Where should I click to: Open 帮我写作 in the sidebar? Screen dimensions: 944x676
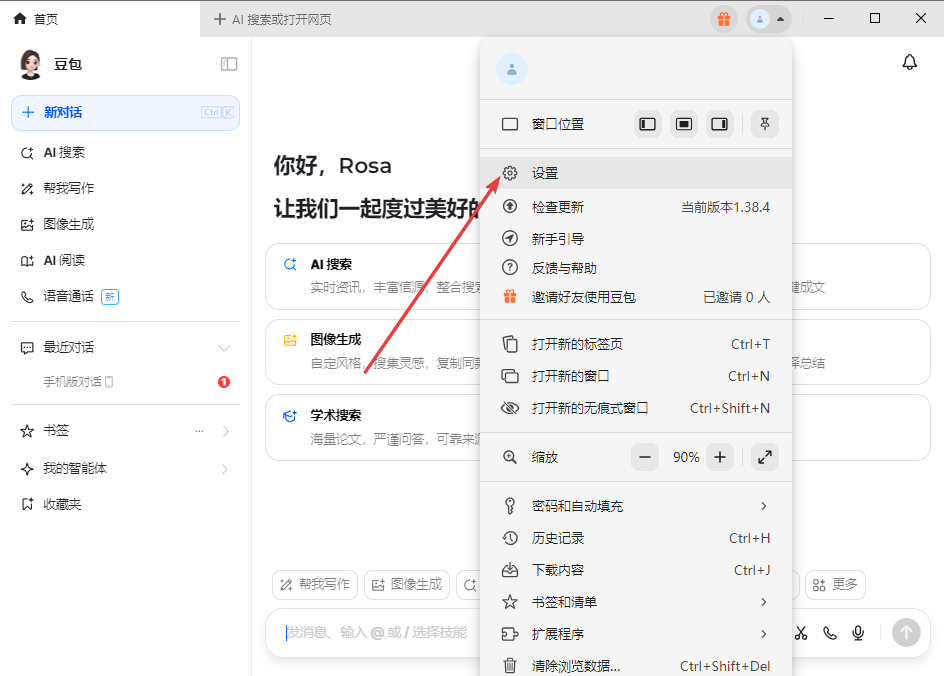click(x=125, y=188)
